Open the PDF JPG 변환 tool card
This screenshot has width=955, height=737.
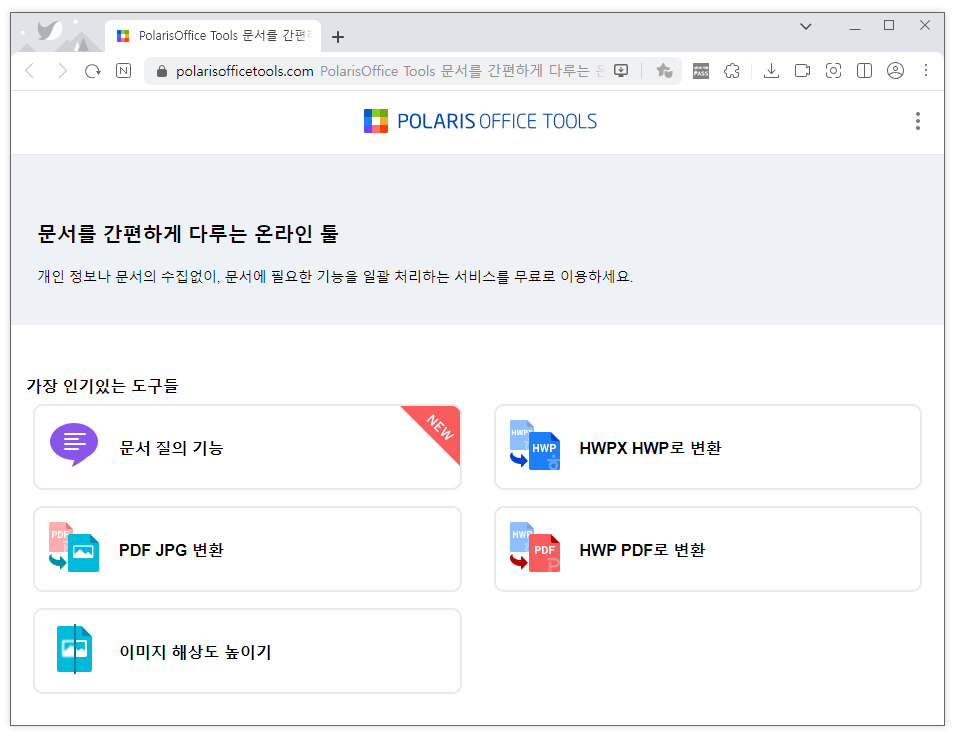247,549
